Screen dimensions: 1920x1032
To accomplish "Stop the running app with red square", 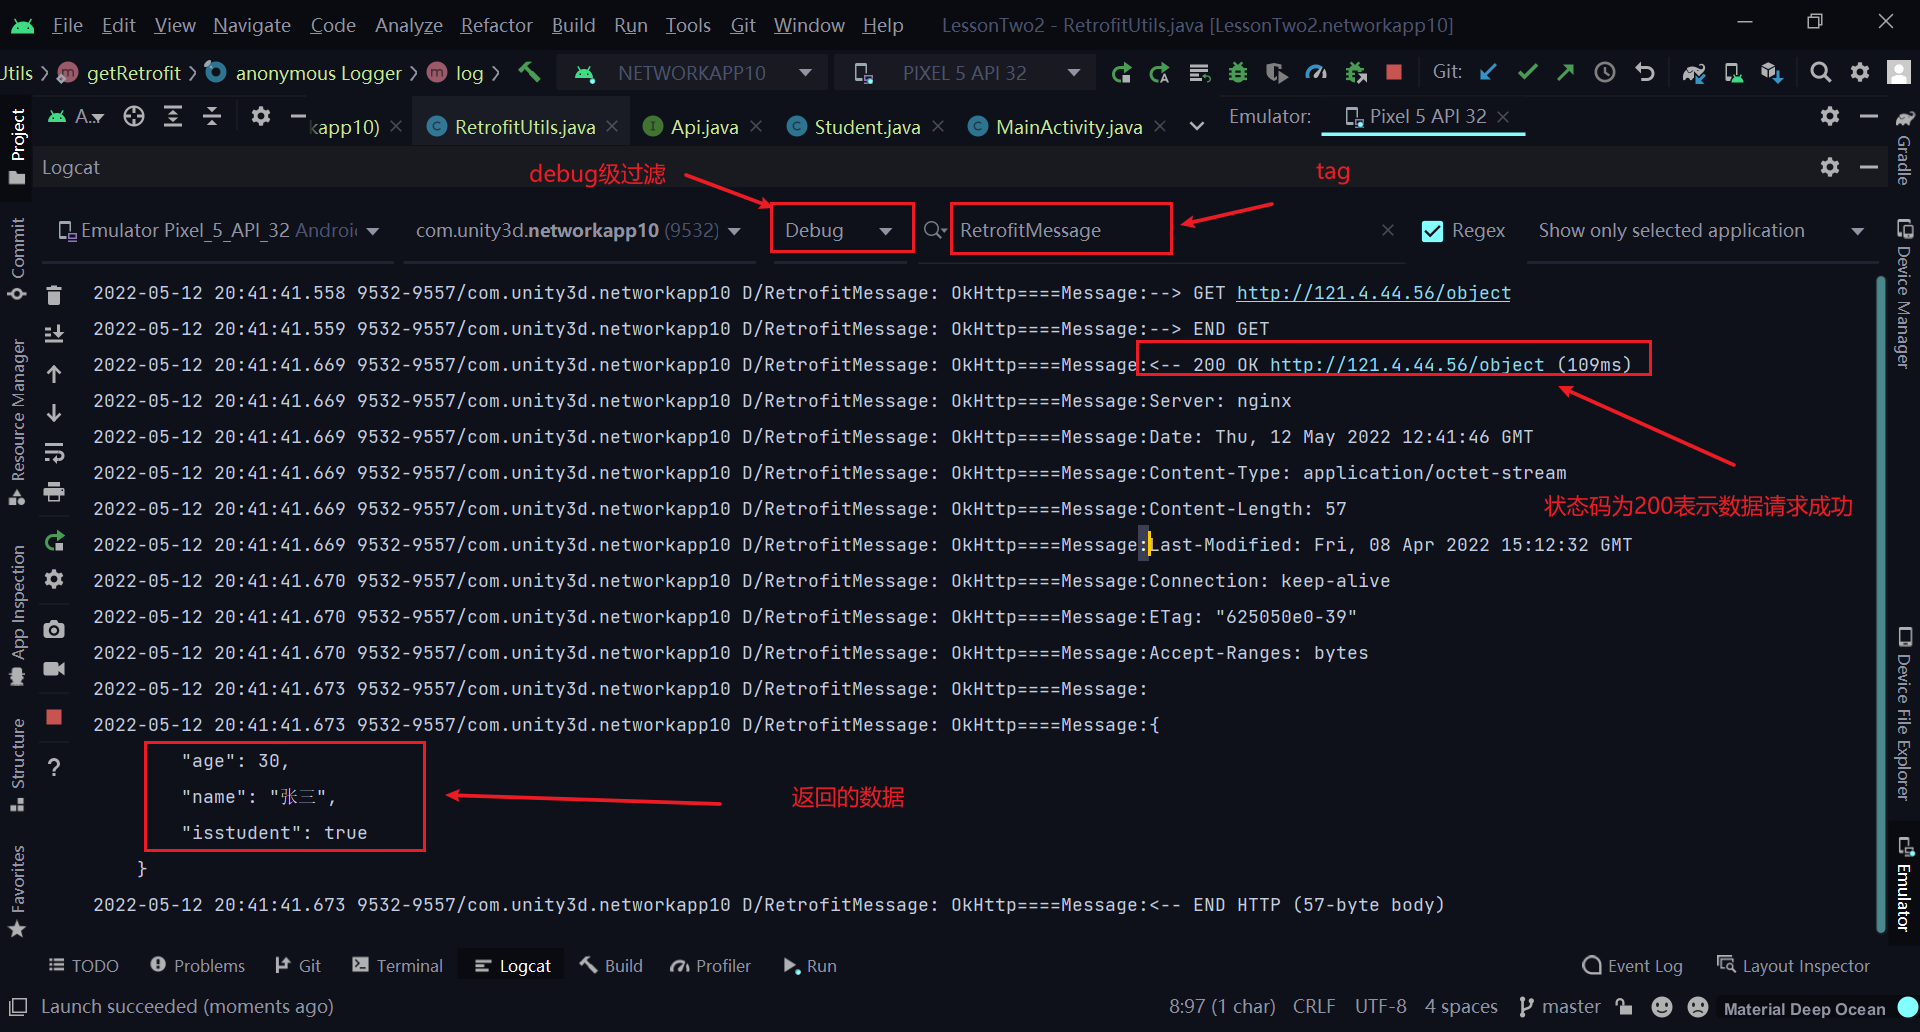I will (1394, 72).
